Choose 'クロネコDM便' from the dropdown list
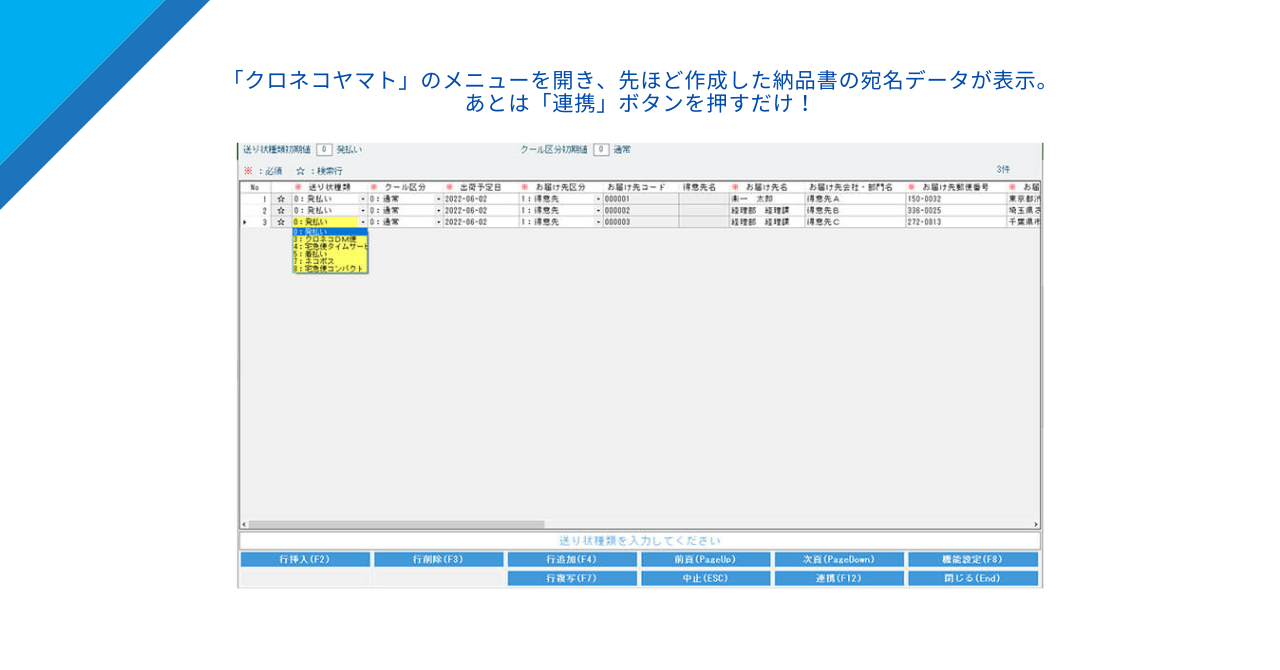This screenshot has height=670, width=1280. (x=330, y=239)
